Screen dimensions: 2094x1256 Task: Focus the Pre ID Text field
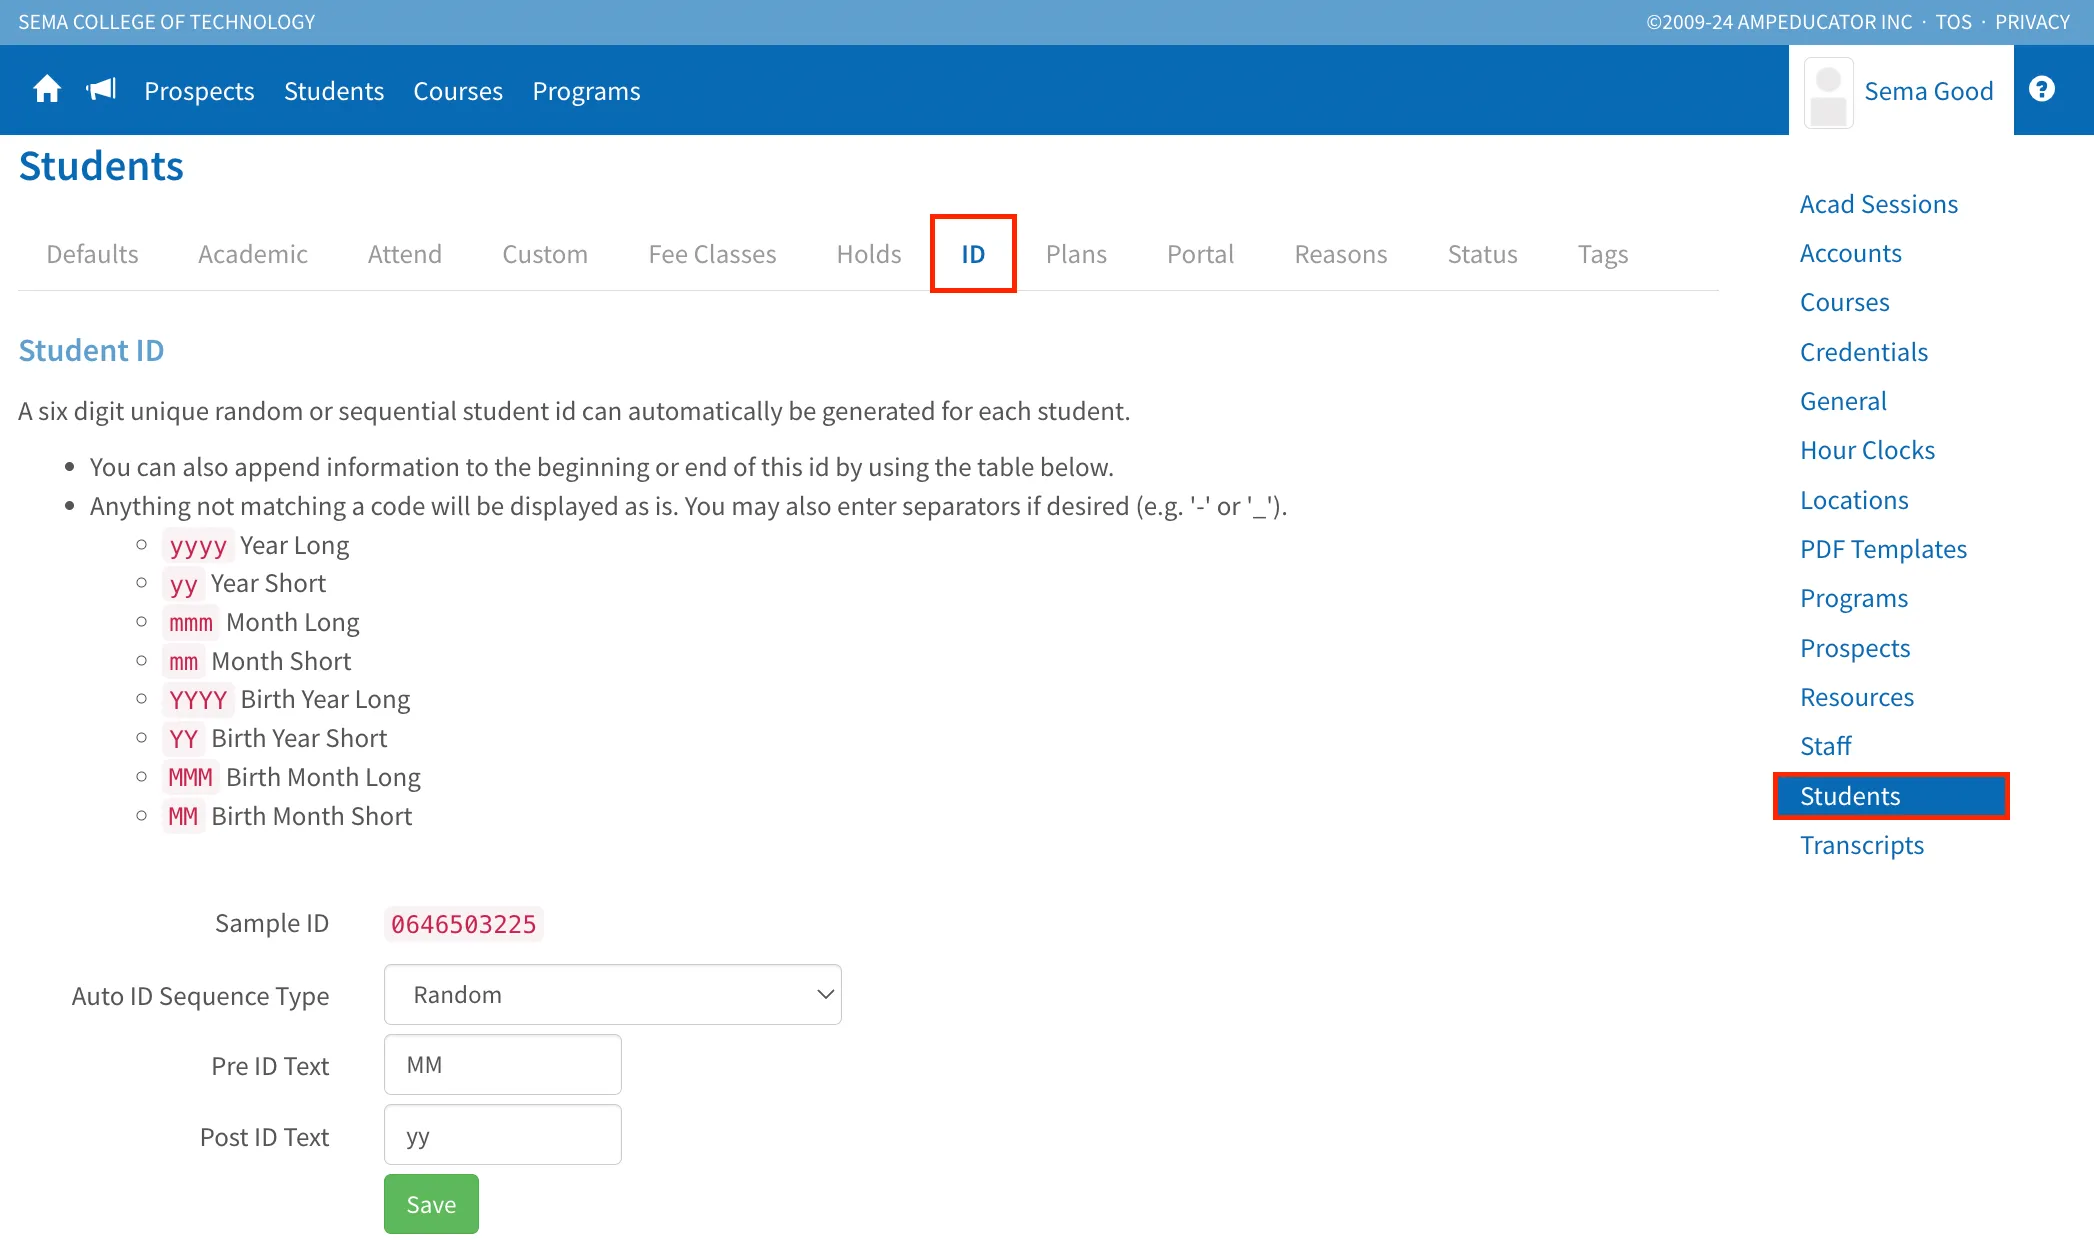coord(502,1064)
